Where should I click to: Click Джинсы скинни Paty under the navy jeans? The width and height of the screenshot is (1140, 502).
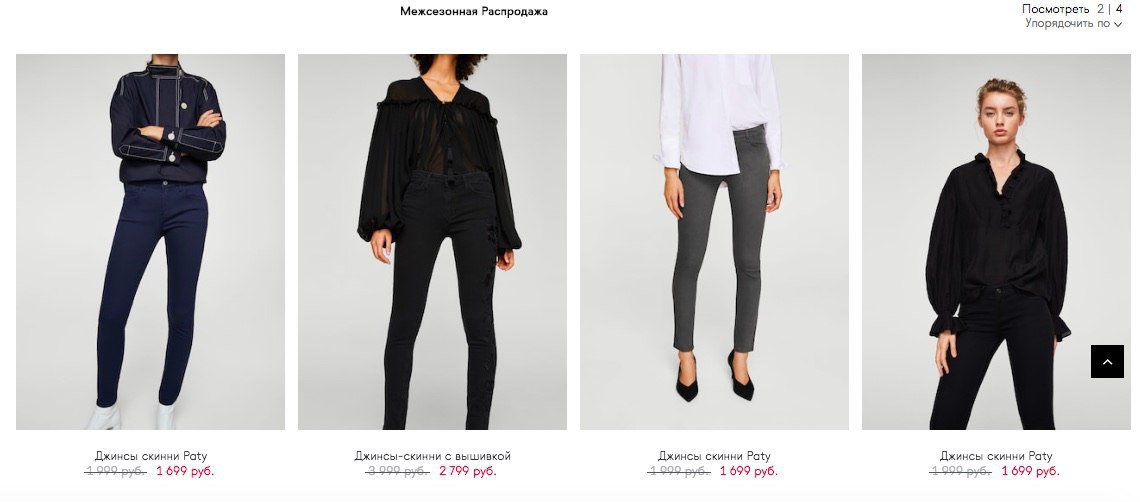pos(150,456)
